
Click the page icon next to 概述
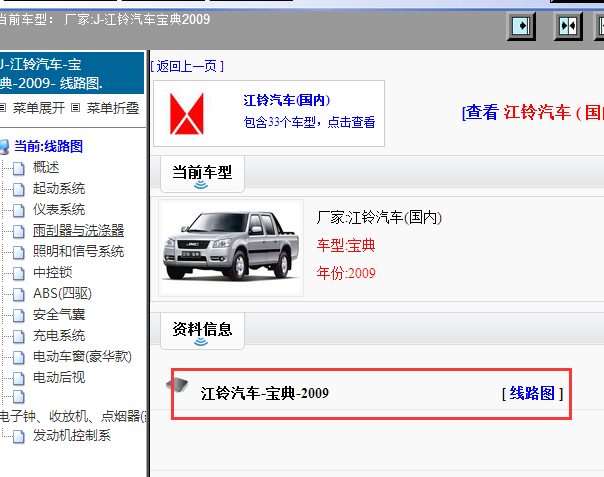[18, 168]
